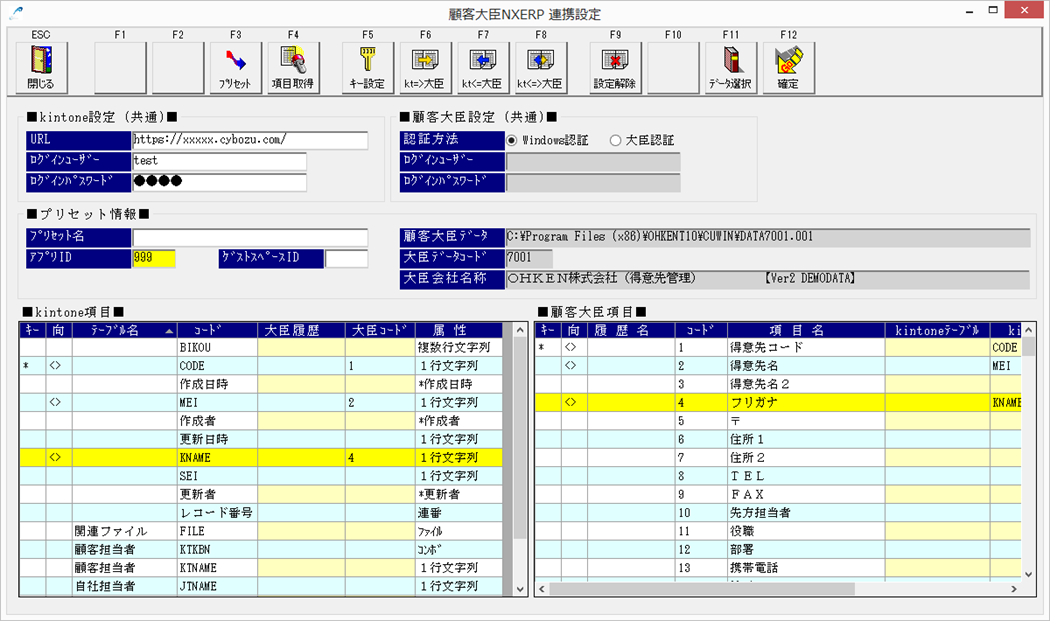Click the kt<=>大臣 bidirectional icon

[x=541, y=67]
